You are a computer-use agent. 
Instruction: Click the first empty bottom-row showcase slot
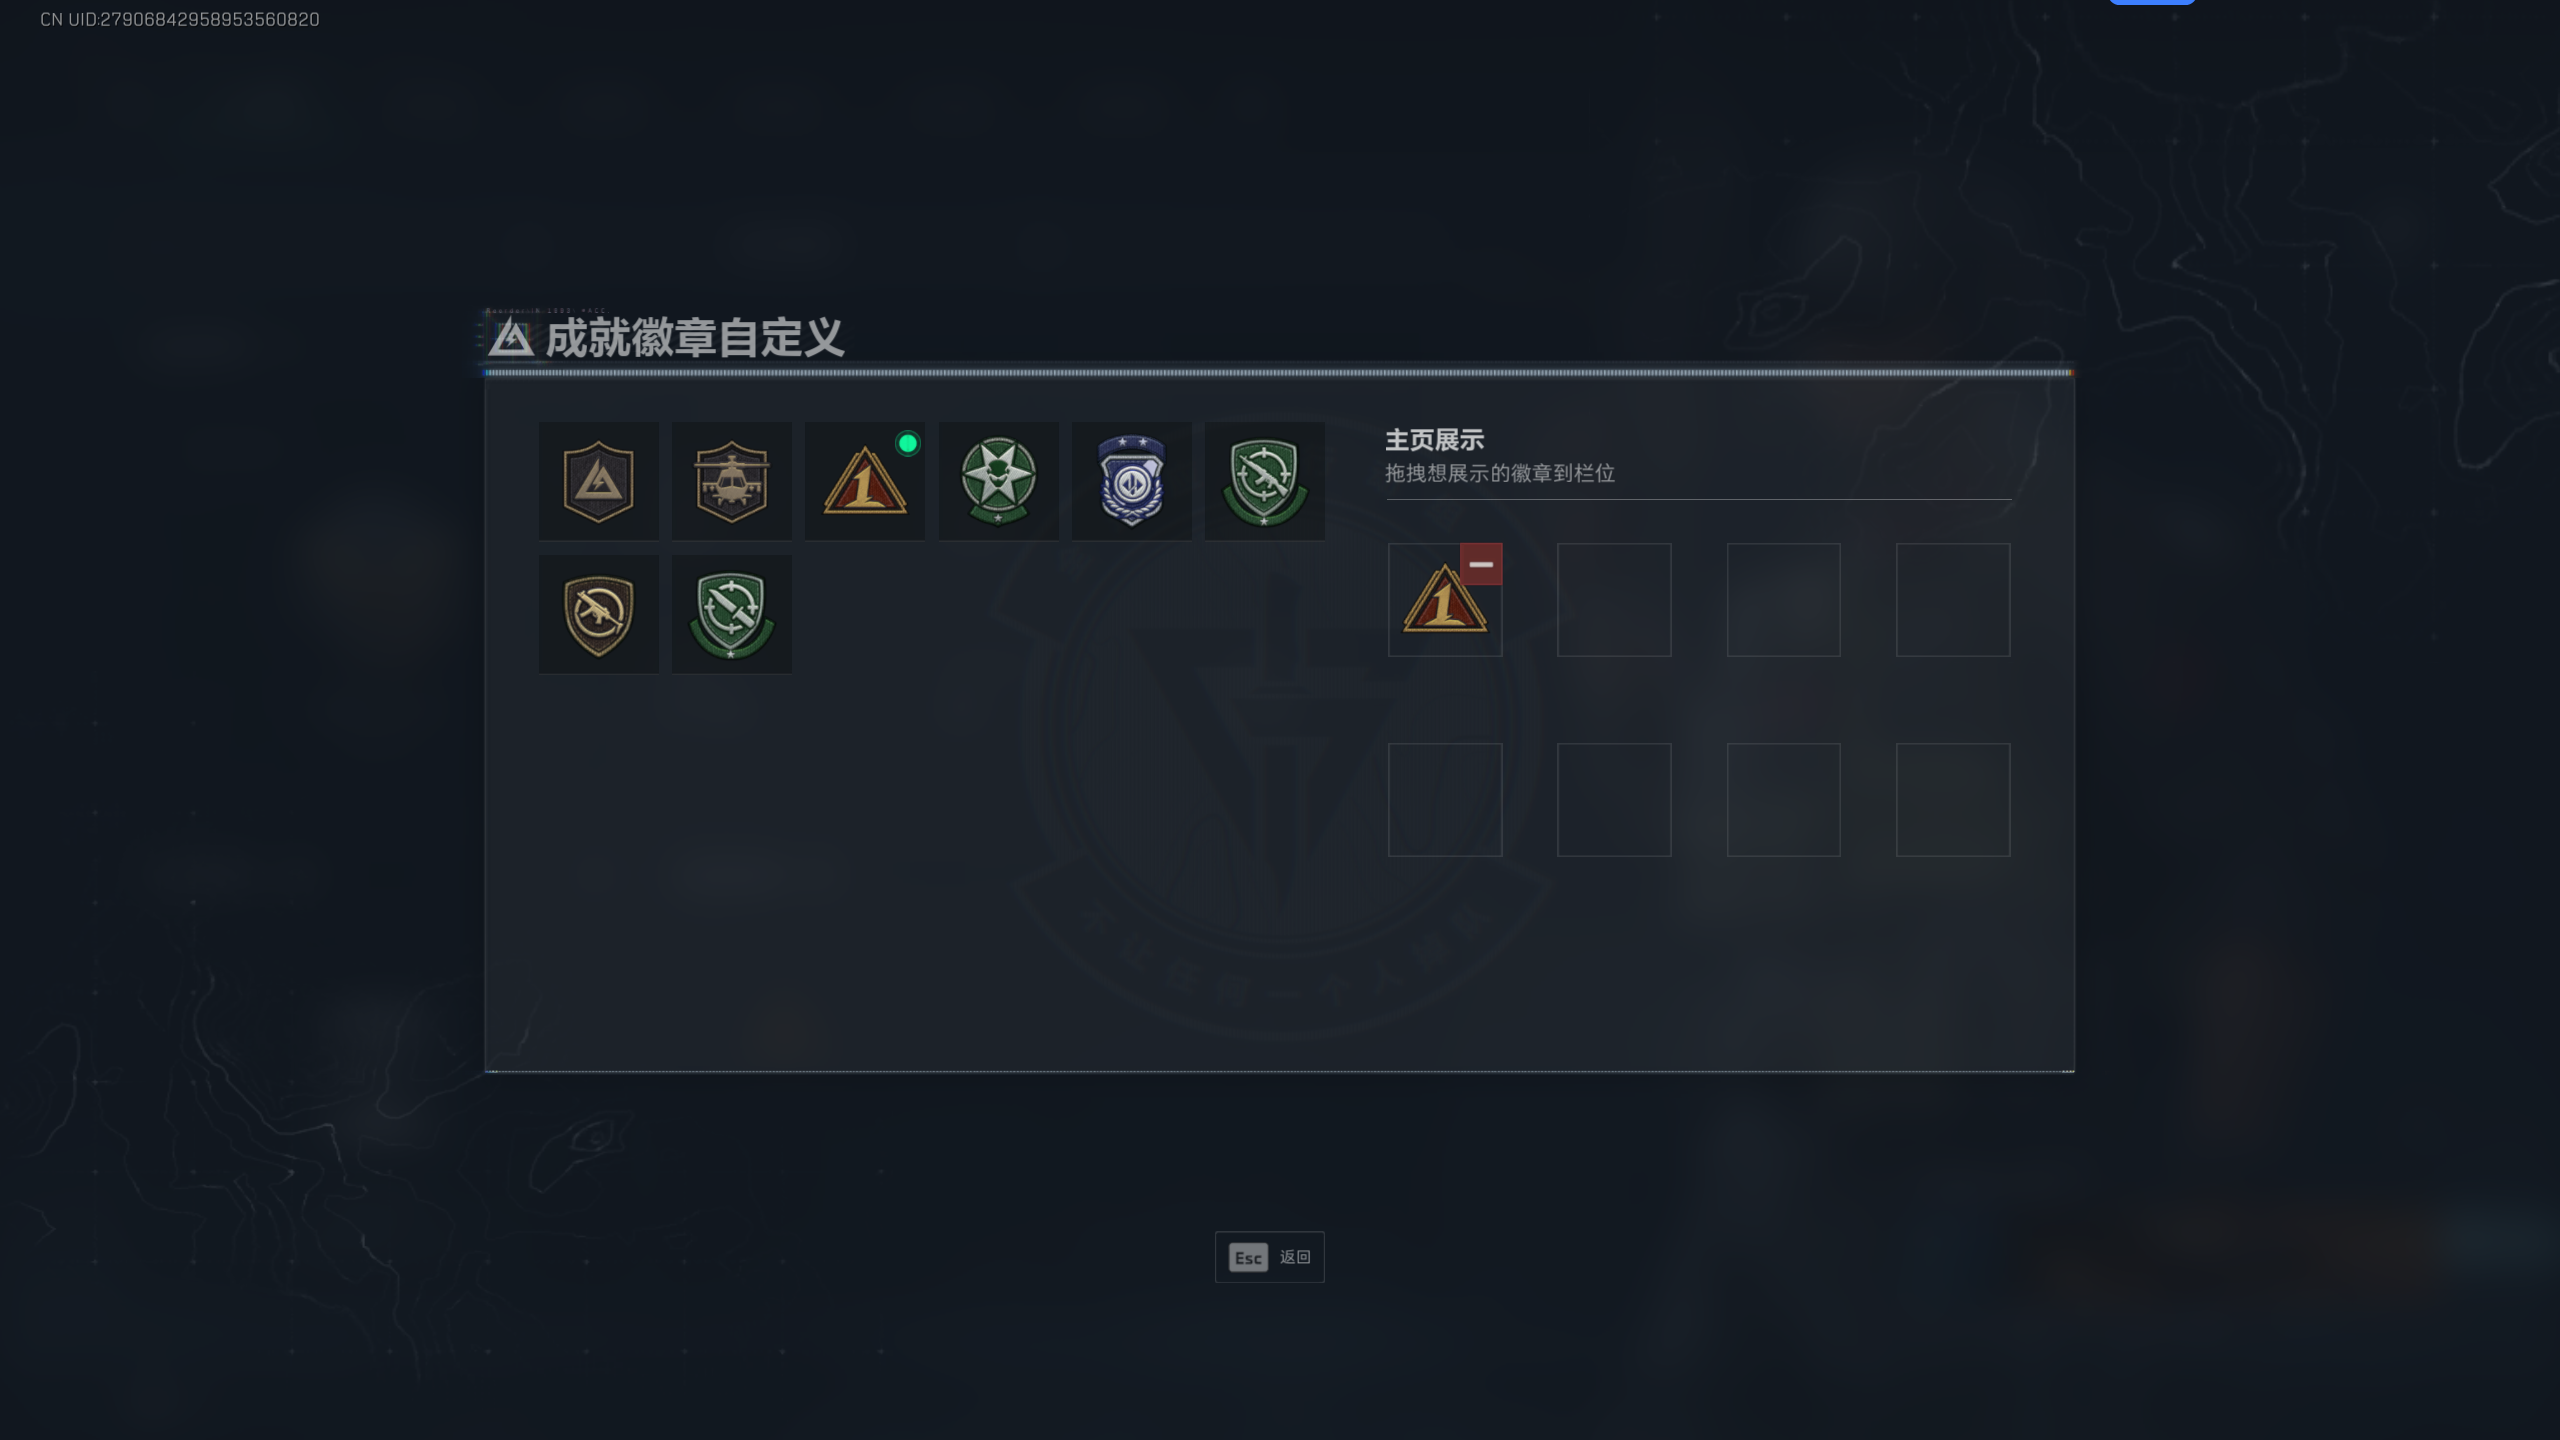coord(1444,799)
